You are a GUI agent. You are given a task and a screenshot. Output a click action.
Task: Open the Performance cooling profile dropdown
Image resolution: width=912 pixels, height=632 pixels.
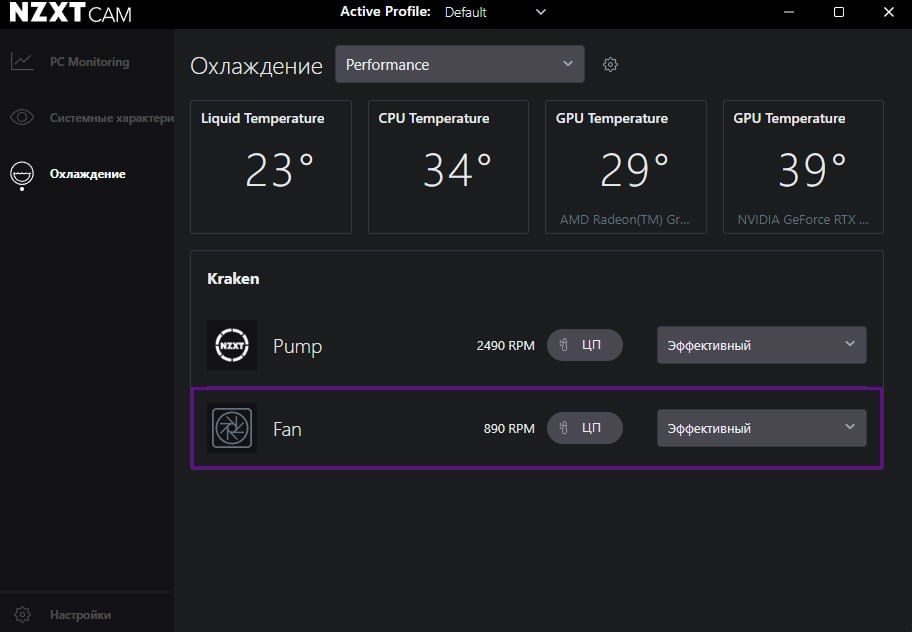(x=459, y=64)
